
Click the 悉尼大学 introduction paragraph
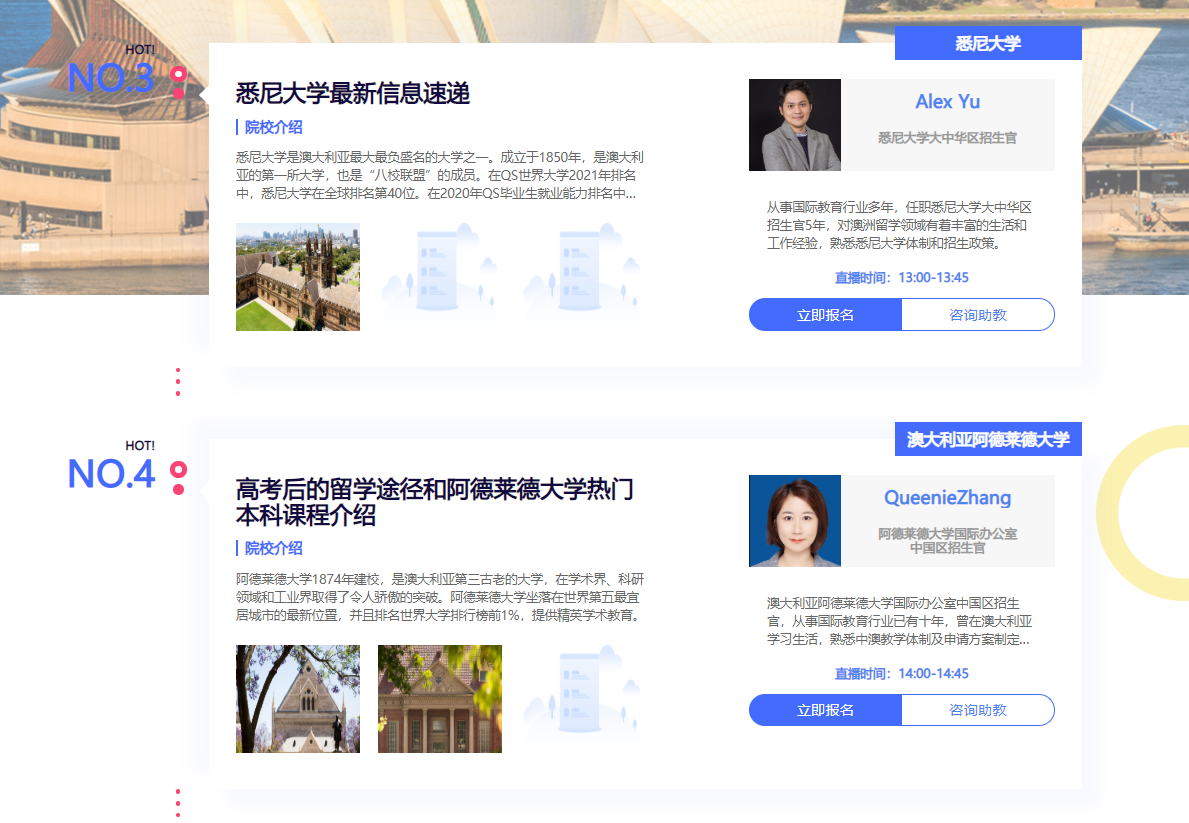[x=440, y=175]
